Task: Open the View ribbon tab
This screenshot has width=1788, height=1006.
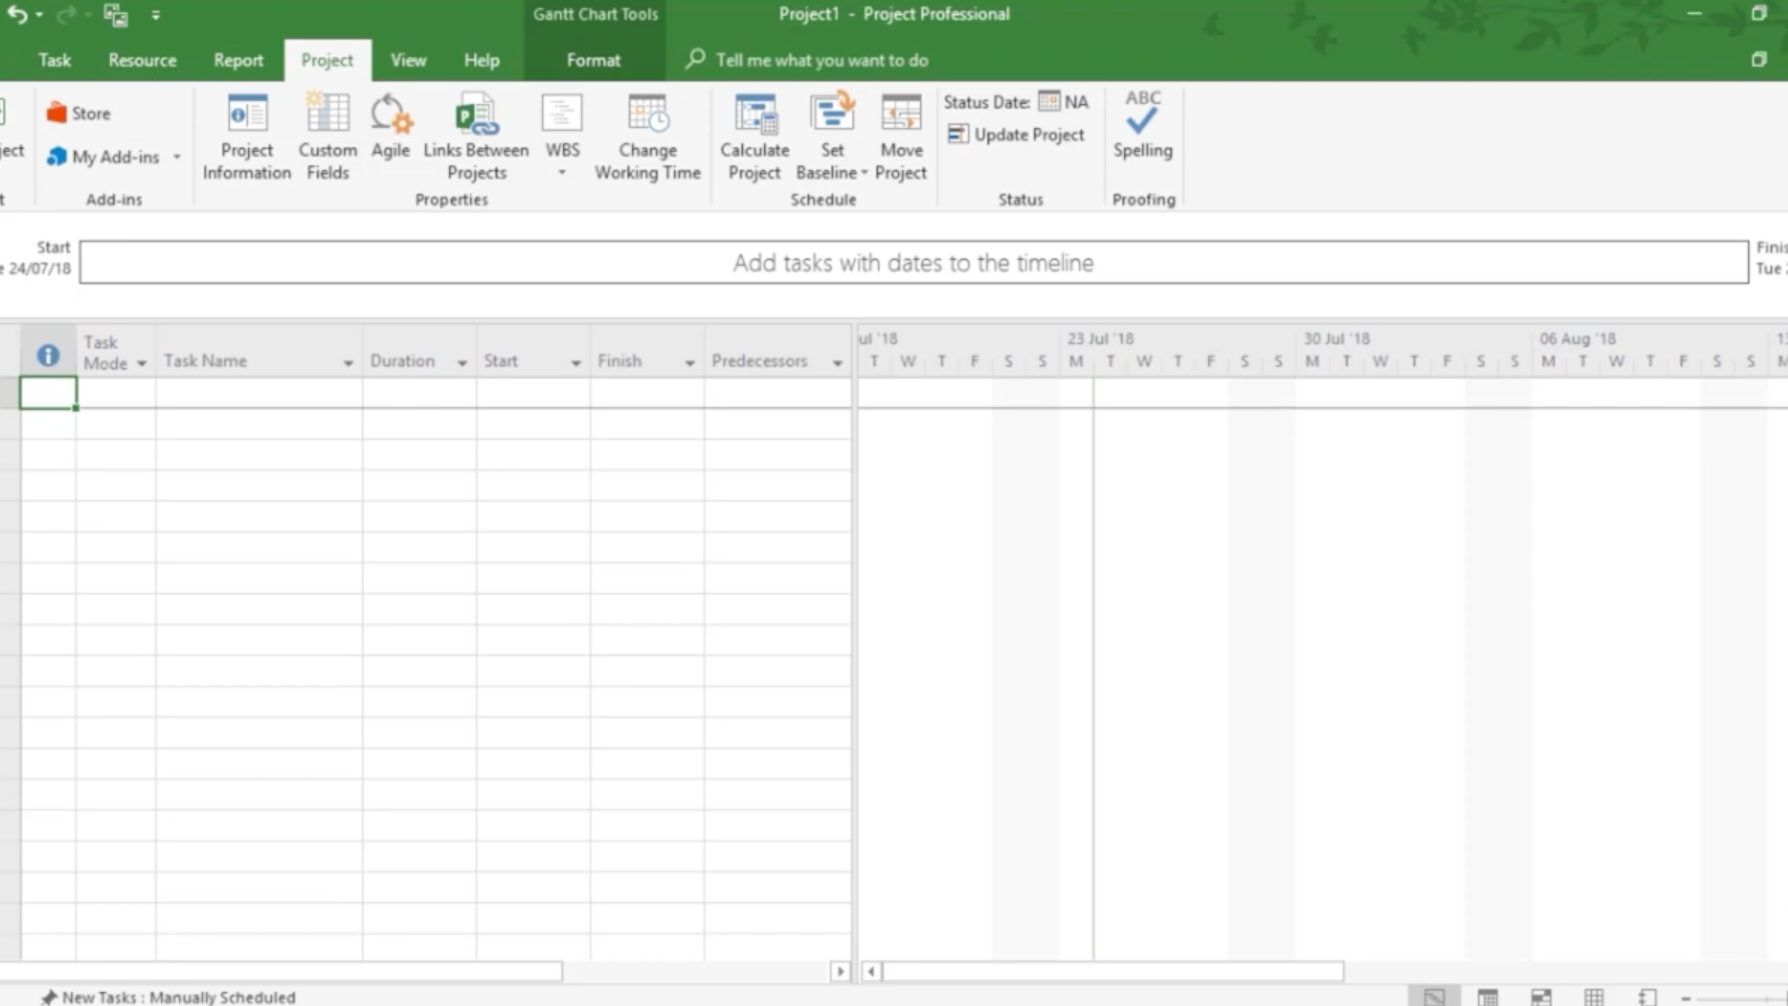Action: 408,60
